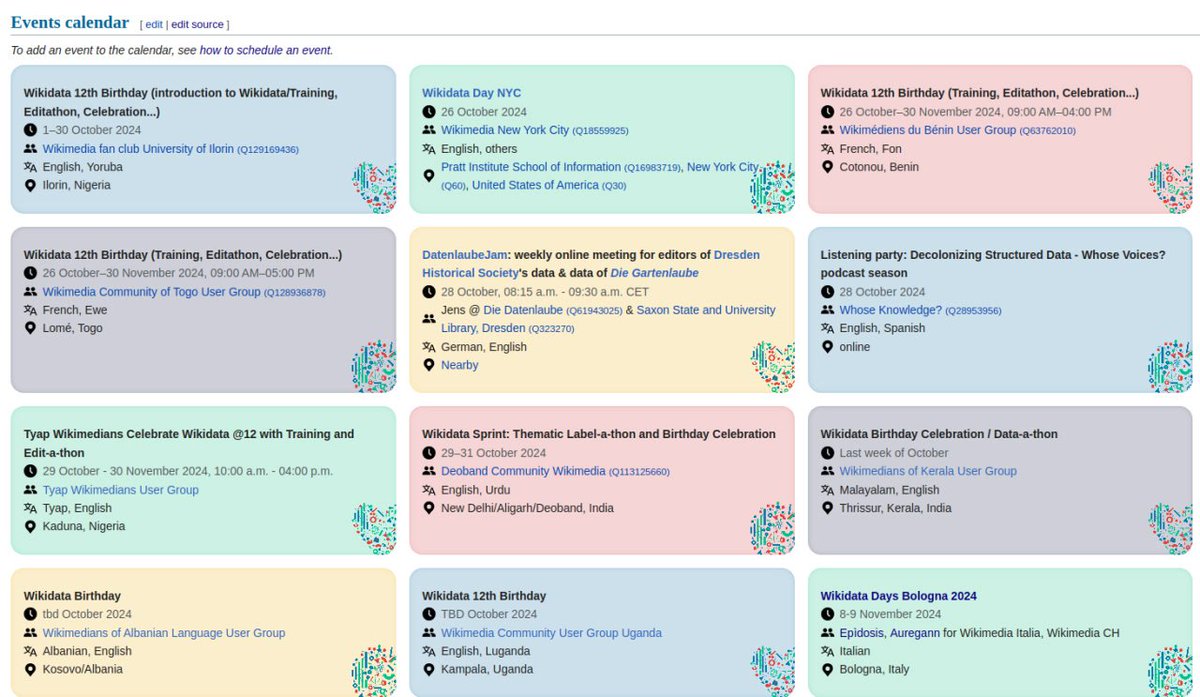Image resolution: width=1200 pixels, height=697 pixels.
Task: Open Wikimedia Community User Group Uganda link
Action: pyautogui.click(x=551, y=633)
